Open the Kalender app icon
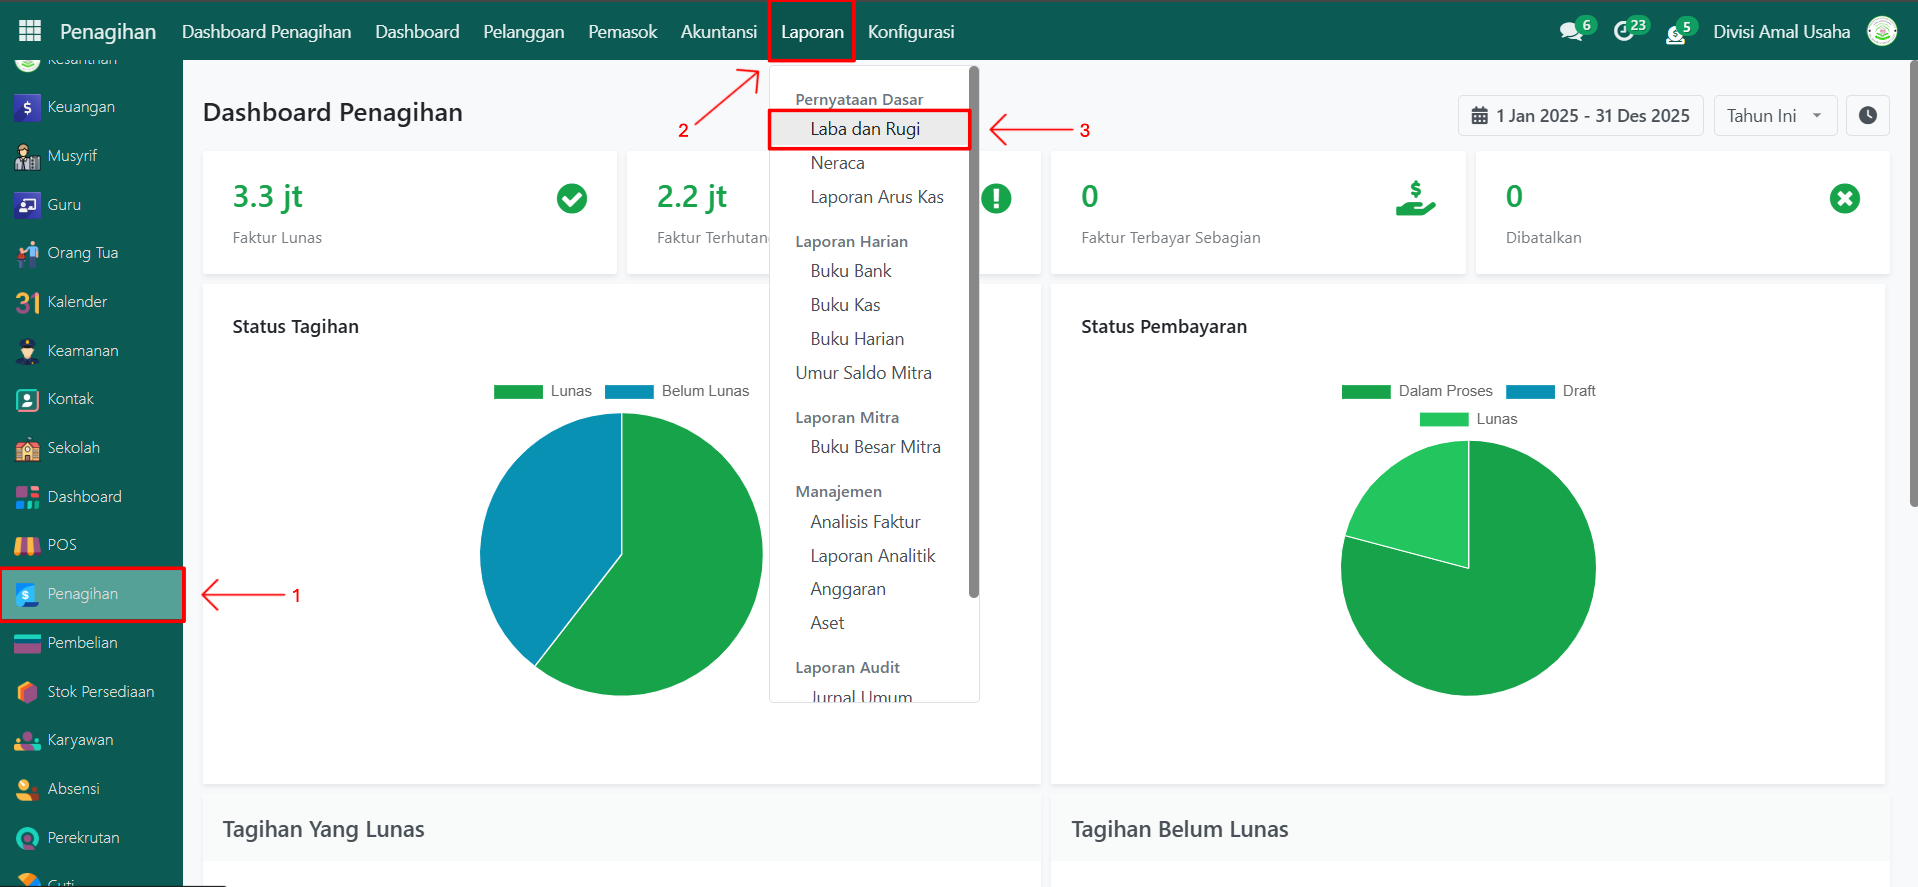The width and height of the screenshot is (1918, 887). pyautogui.click(x=27, y=302)
